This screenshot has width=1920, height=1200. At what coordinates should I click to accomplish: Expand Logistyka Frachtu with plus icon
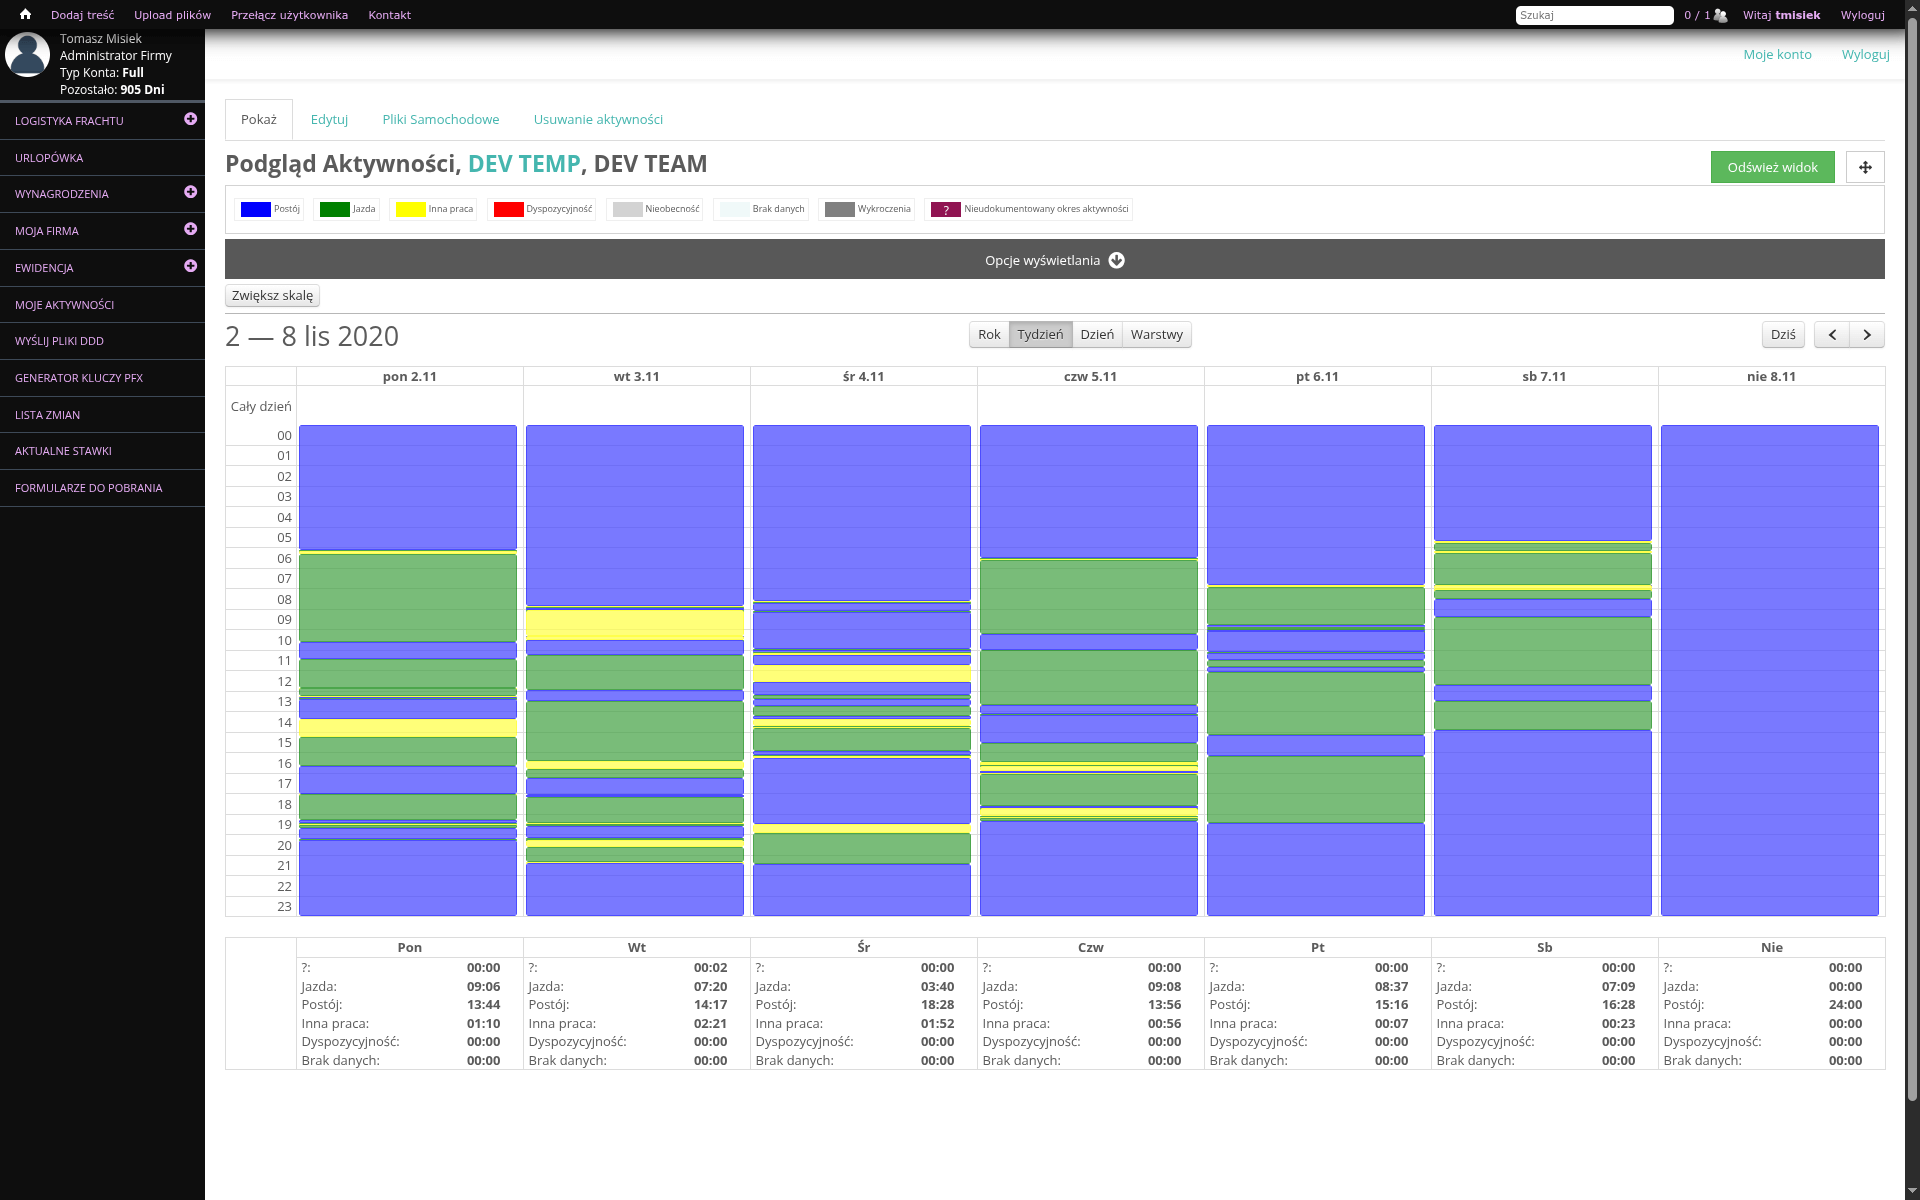[x=190, y=119]
